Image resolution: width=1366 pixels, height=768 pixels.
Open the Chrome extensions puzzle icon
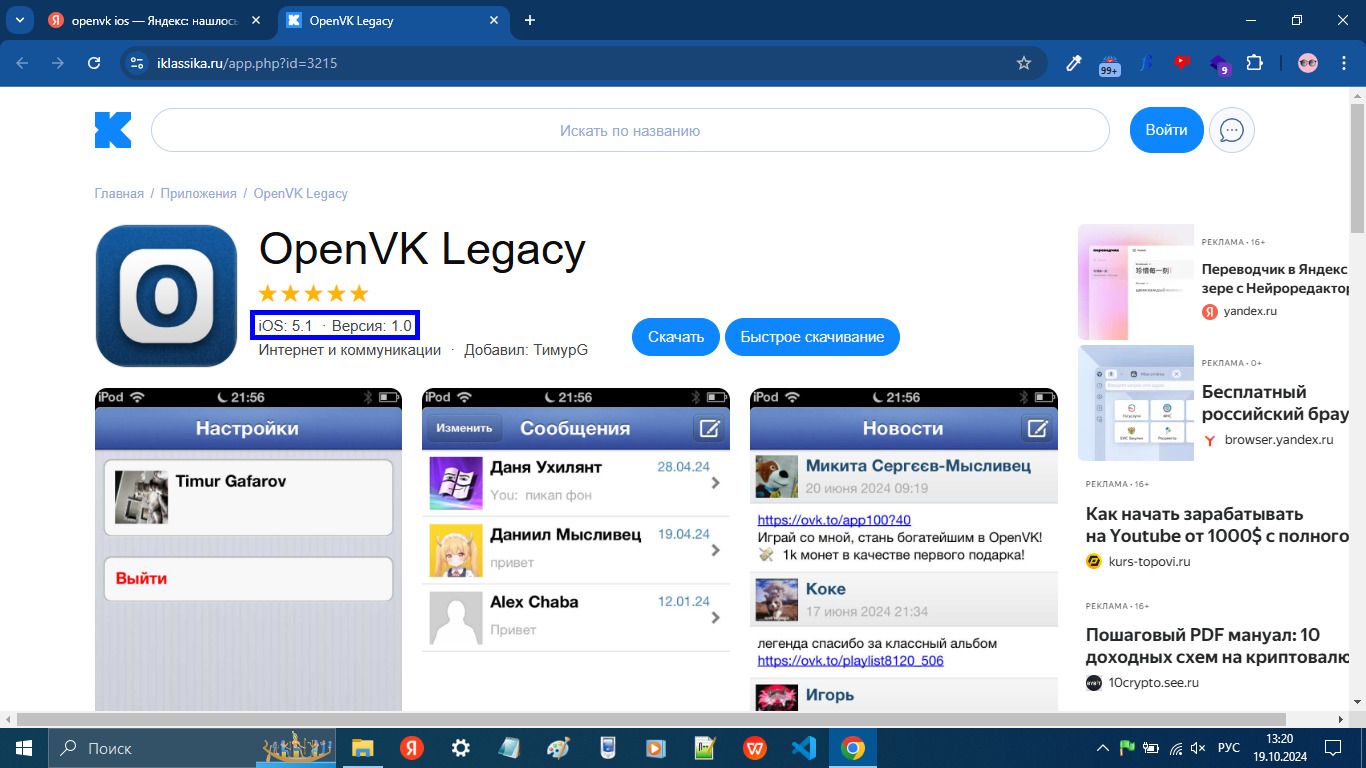1254,63
